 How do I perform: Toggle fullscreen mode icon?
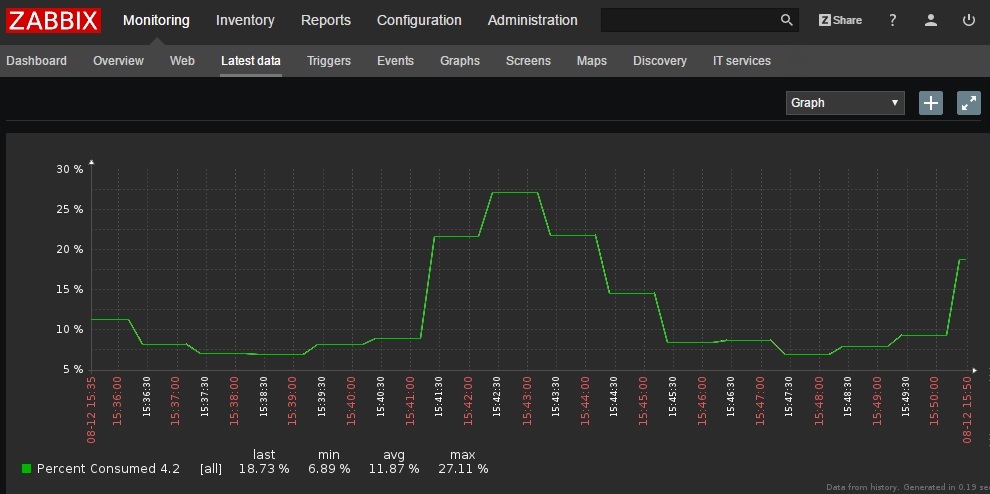pos(969,103)
